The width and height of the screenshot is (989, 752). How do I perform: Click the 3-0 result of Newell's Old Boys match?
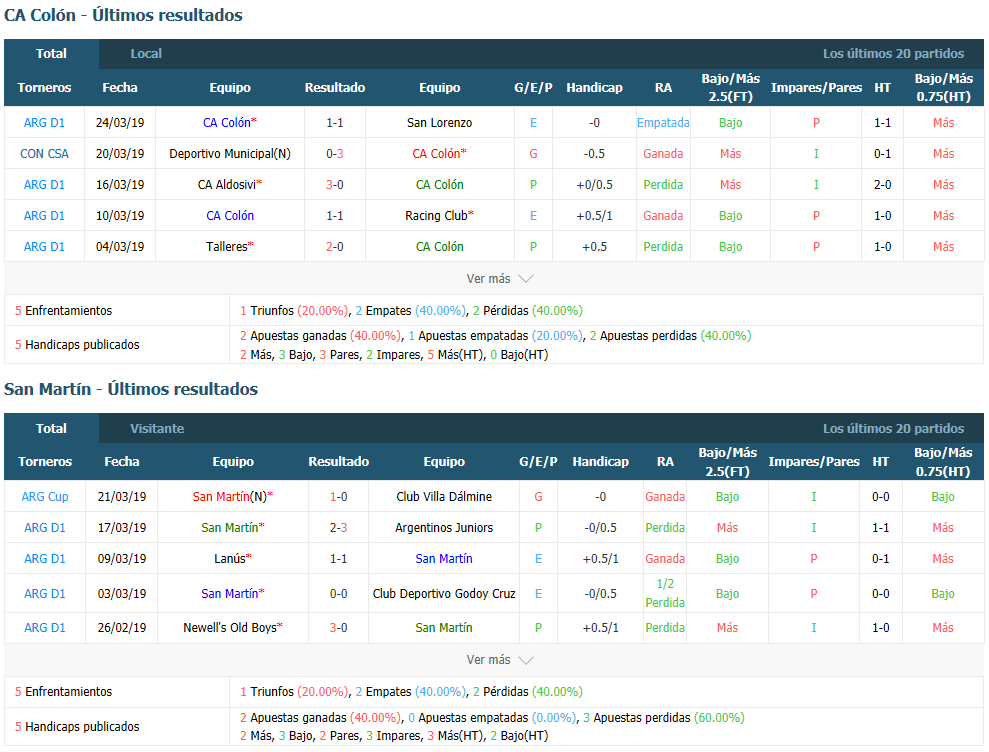[x=339, y=627]
